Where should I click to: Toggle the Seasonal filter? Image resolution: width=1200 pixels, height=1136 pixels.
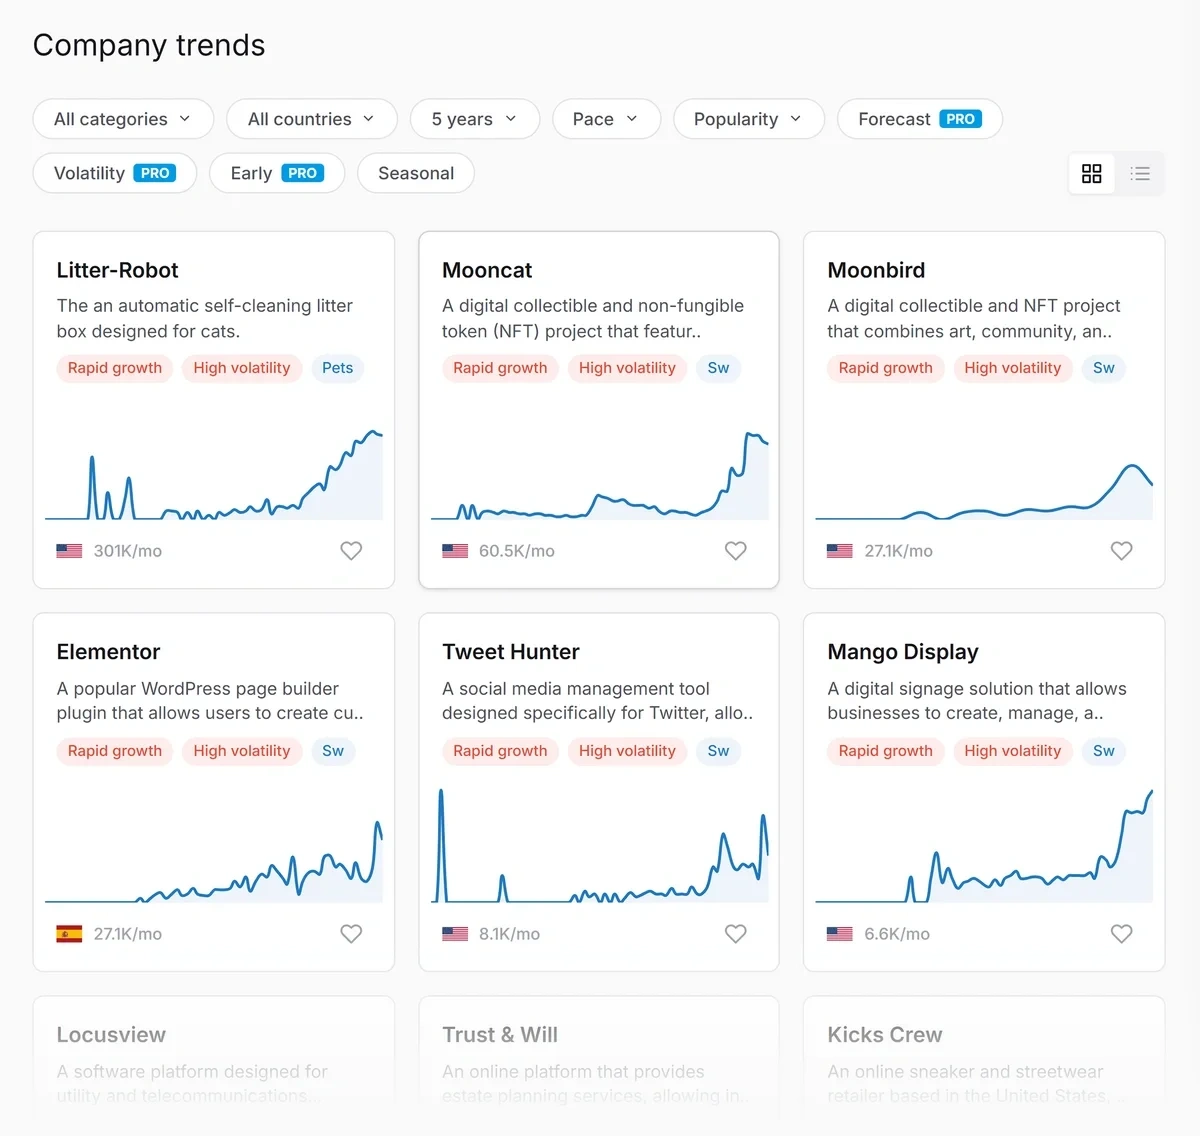(x=416, y=173)
